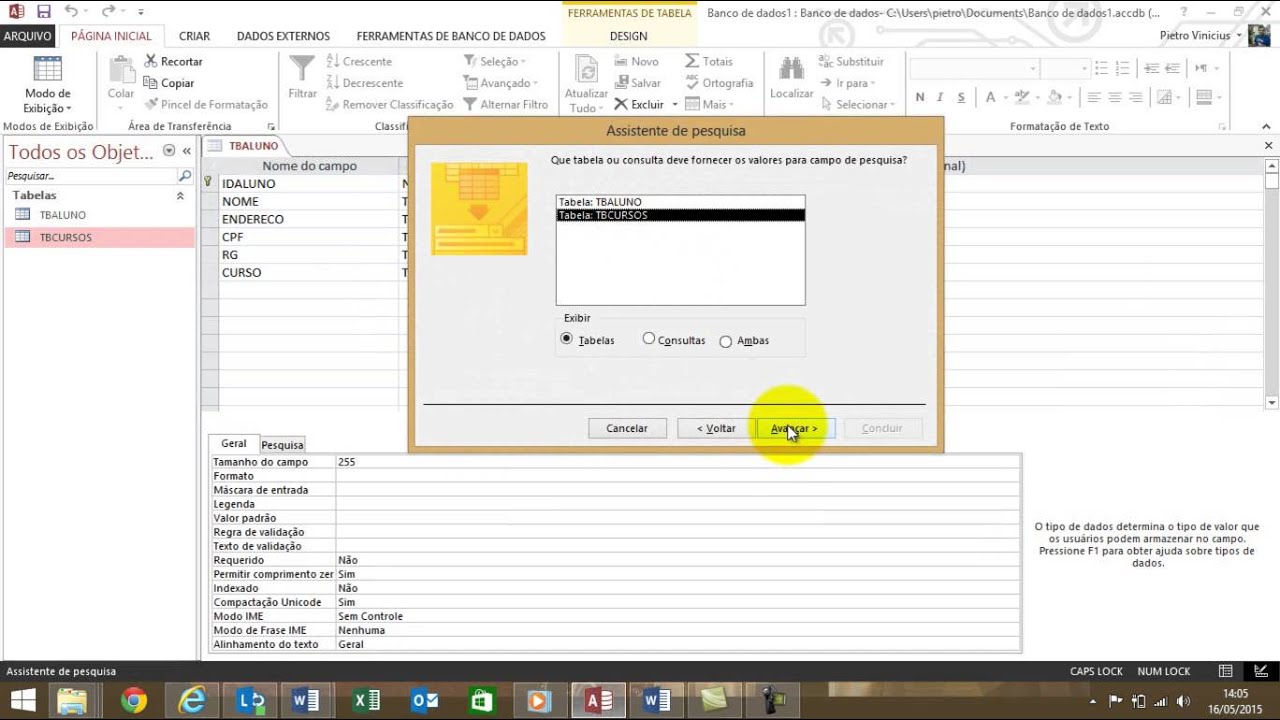The height and width of the screenshot is (720, 1280).
Task: Click the CURSO field name cell
Action: [x=308, y=272]
